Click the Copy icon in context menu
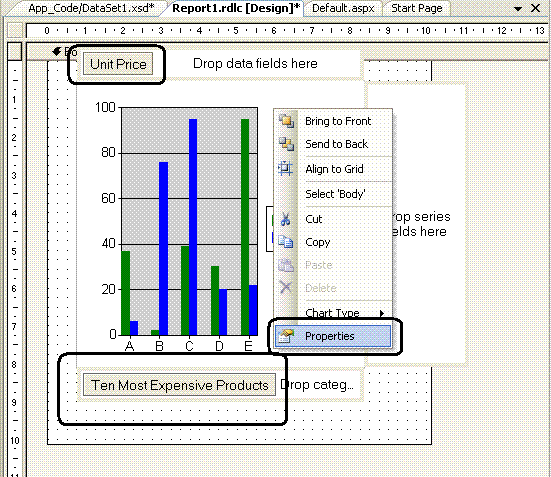 [285, 242]
